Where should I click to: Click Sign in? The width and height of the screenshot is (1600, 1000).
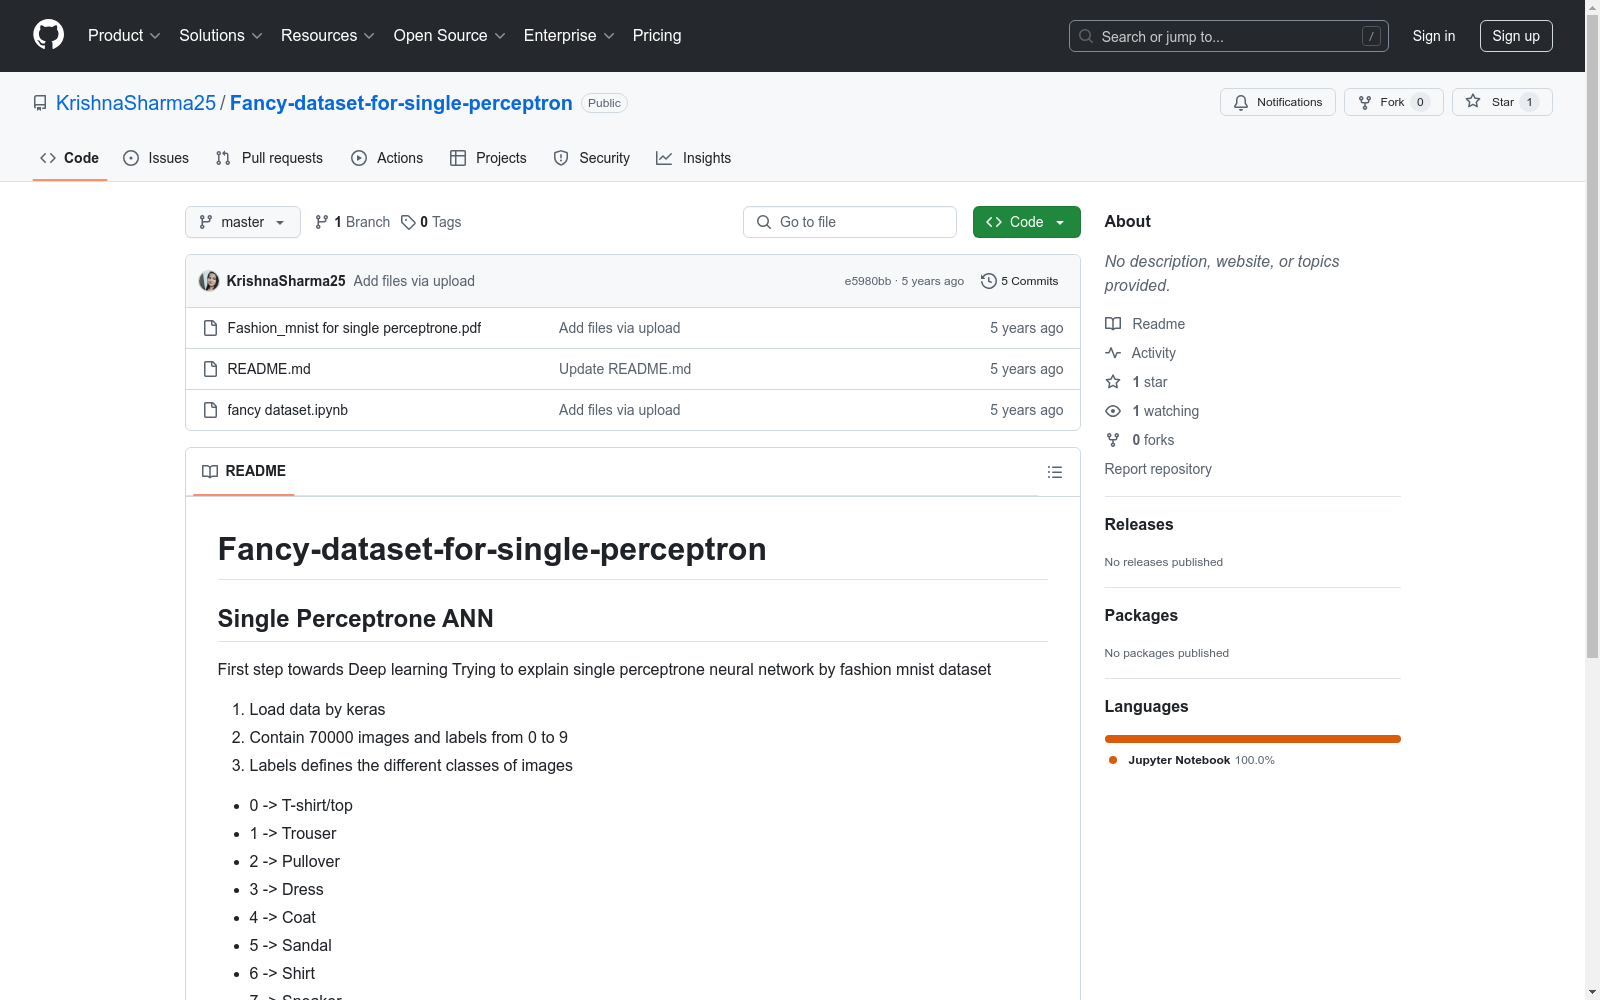pos(1434,36)
